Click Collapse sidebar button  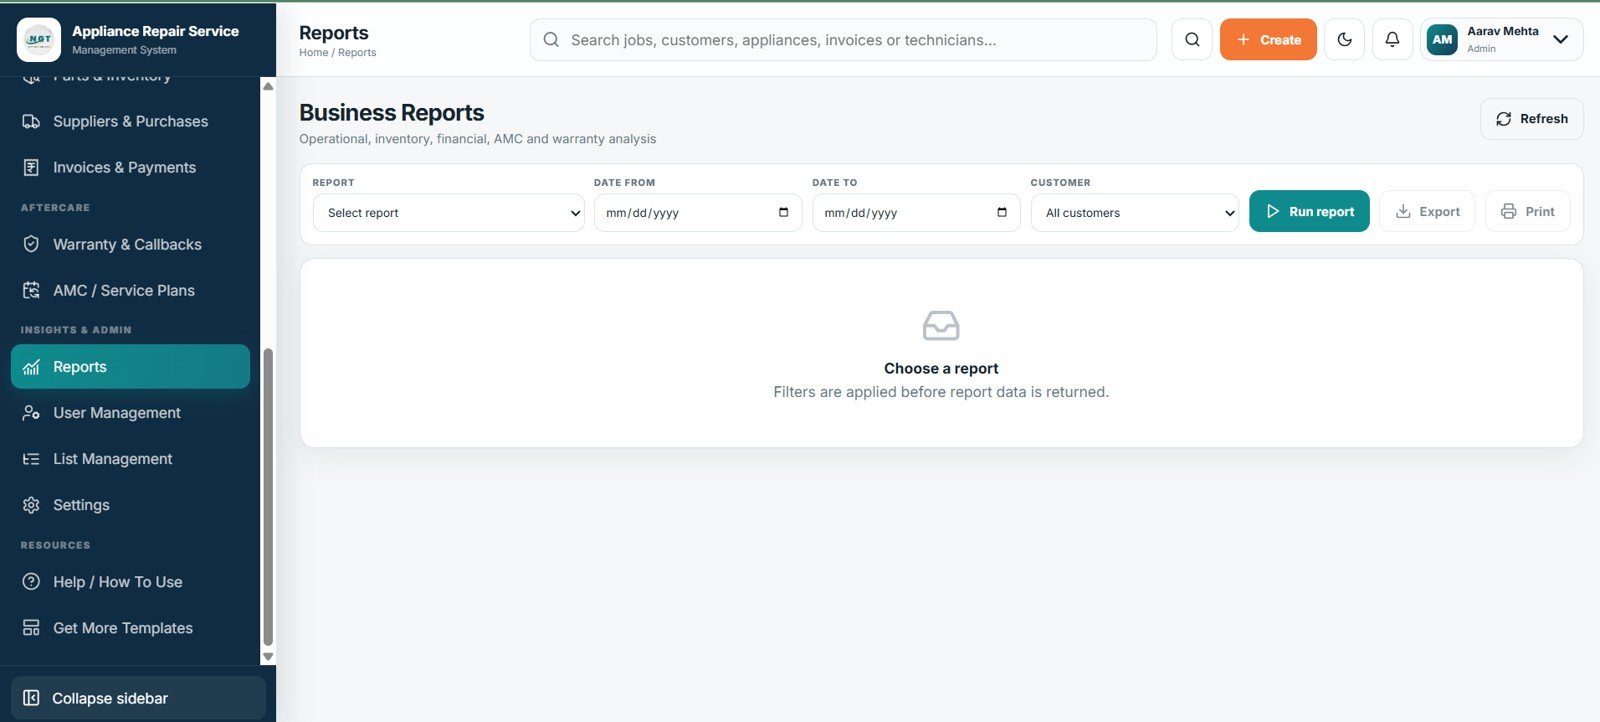[138, 698]
